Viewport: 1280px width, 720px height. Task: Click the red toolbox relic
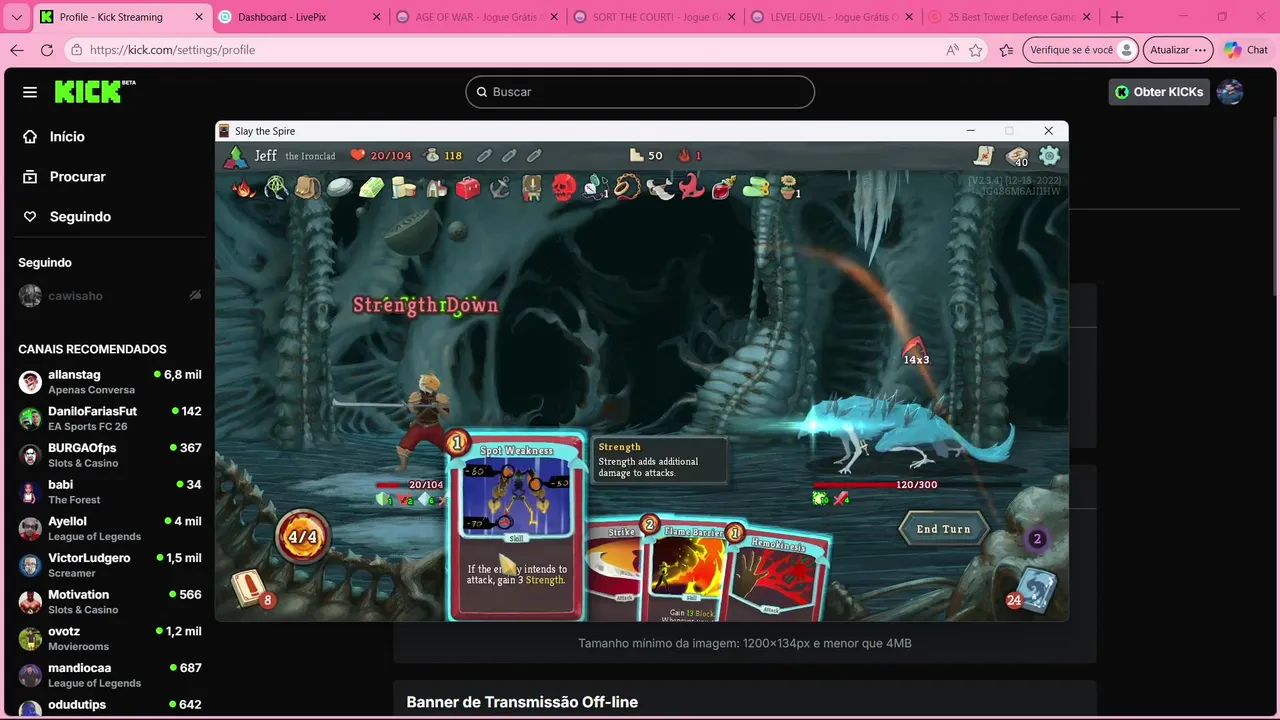[468, 187]
